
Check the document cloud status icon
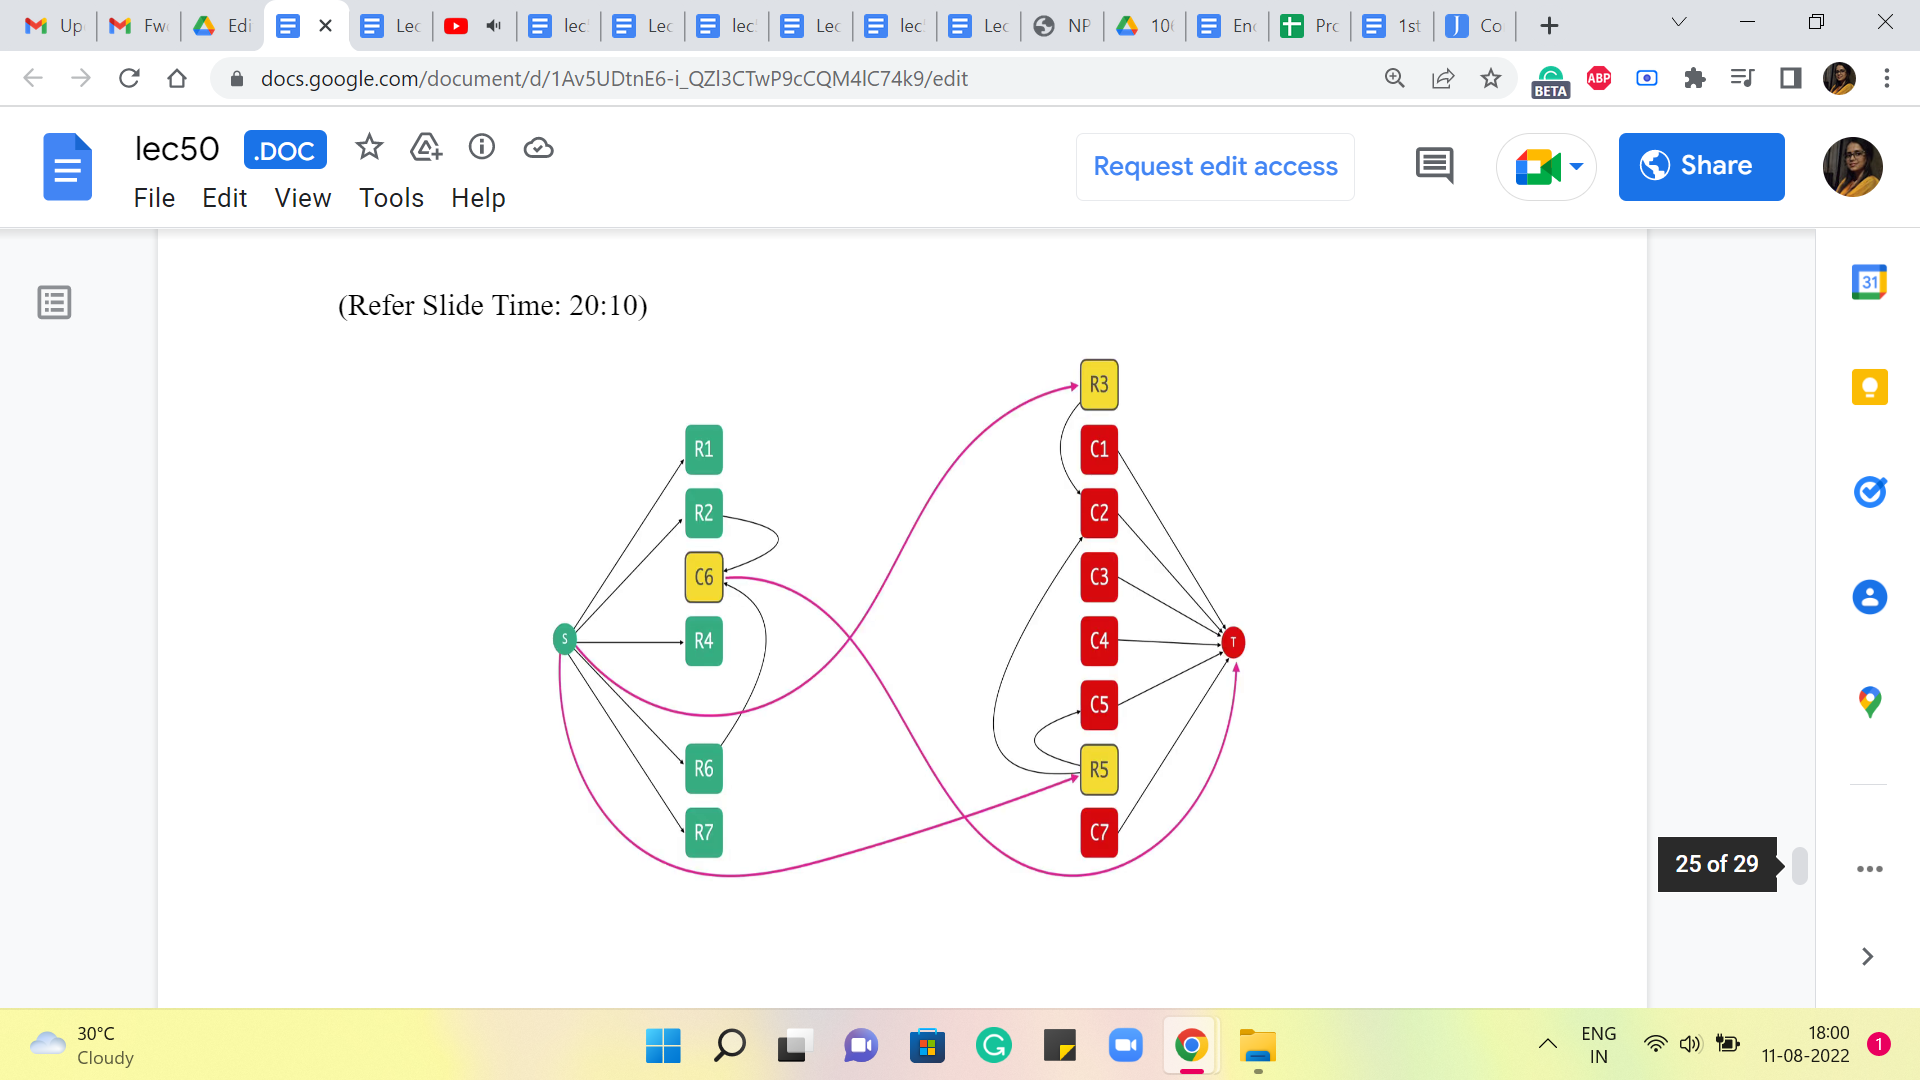click(538, 148)
